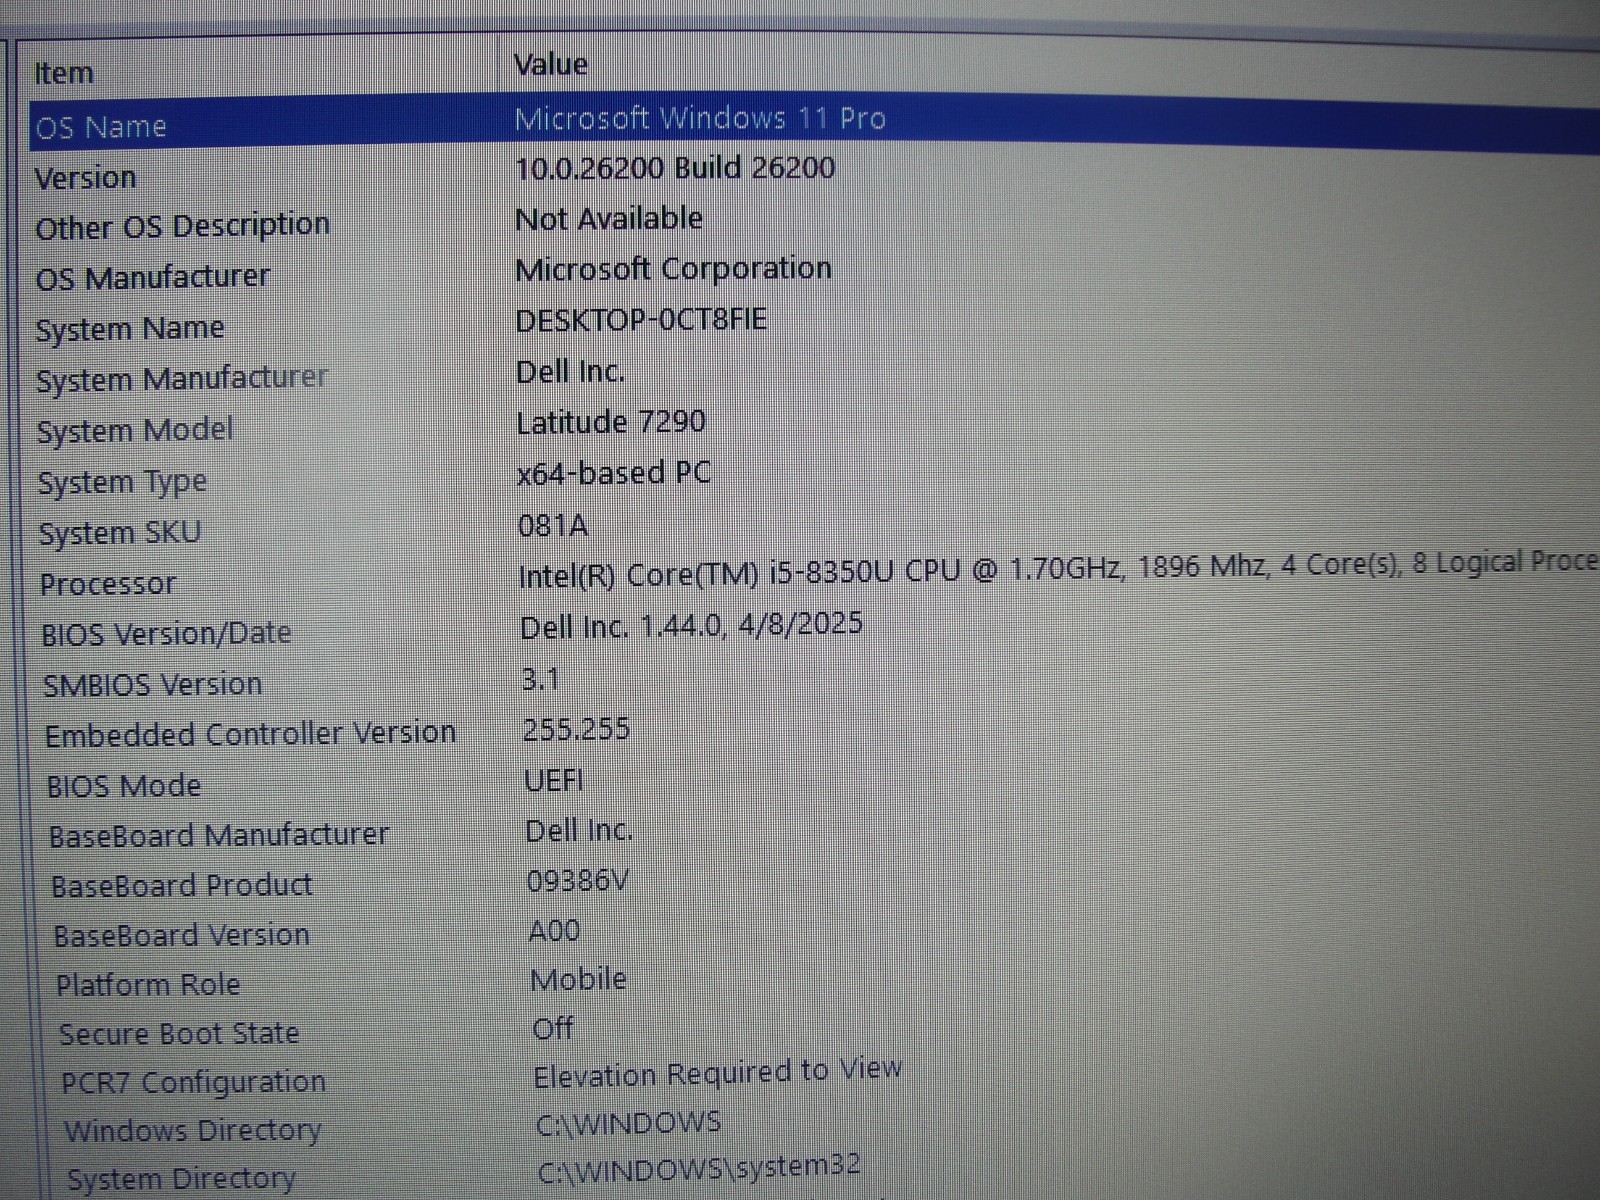Click the Latitude 7290 value
The height and width of the screenshot is (1200, 1600).
(611, 422)
